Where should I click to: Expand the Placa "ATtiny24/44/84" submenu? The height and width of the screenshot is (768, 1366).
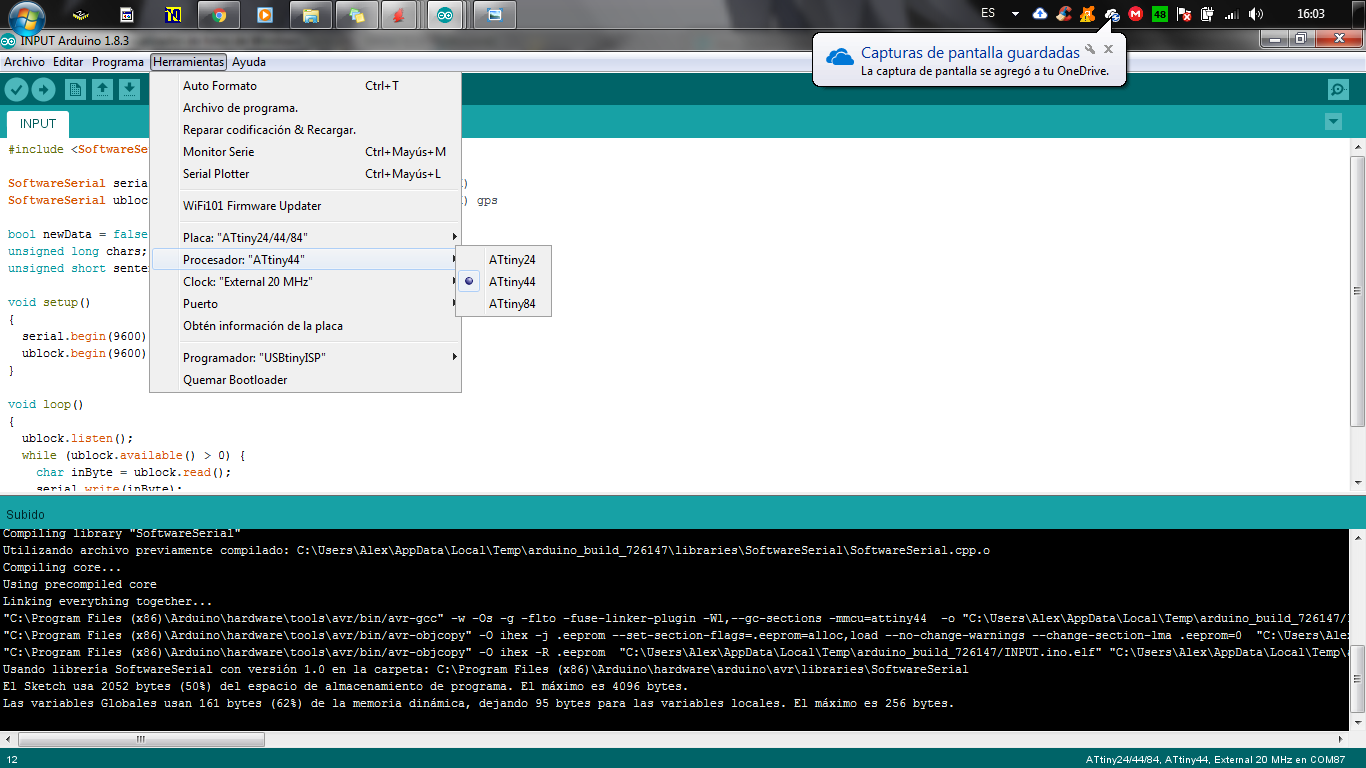tap(305, 238)
